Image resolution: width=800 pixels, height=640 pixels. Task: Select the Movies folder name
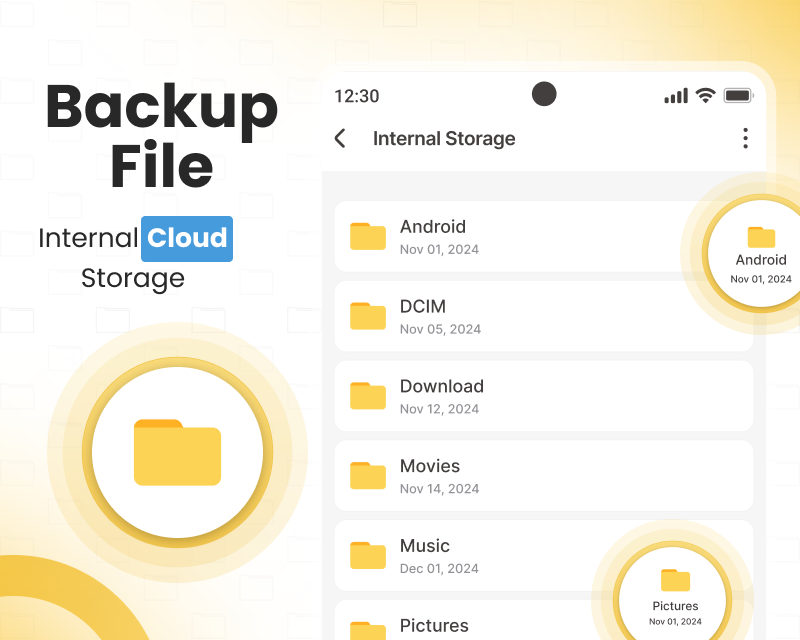(x=430, y=466)
